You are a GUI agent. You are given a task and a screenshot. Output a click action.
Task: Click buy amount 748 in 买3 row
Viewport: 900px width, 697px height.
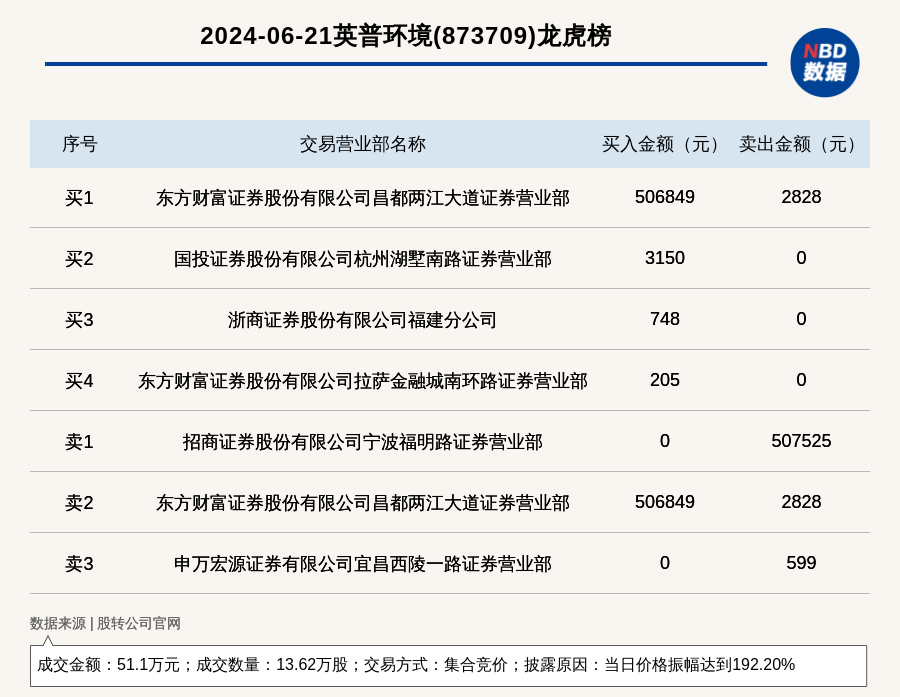click(x=665, y=319)
